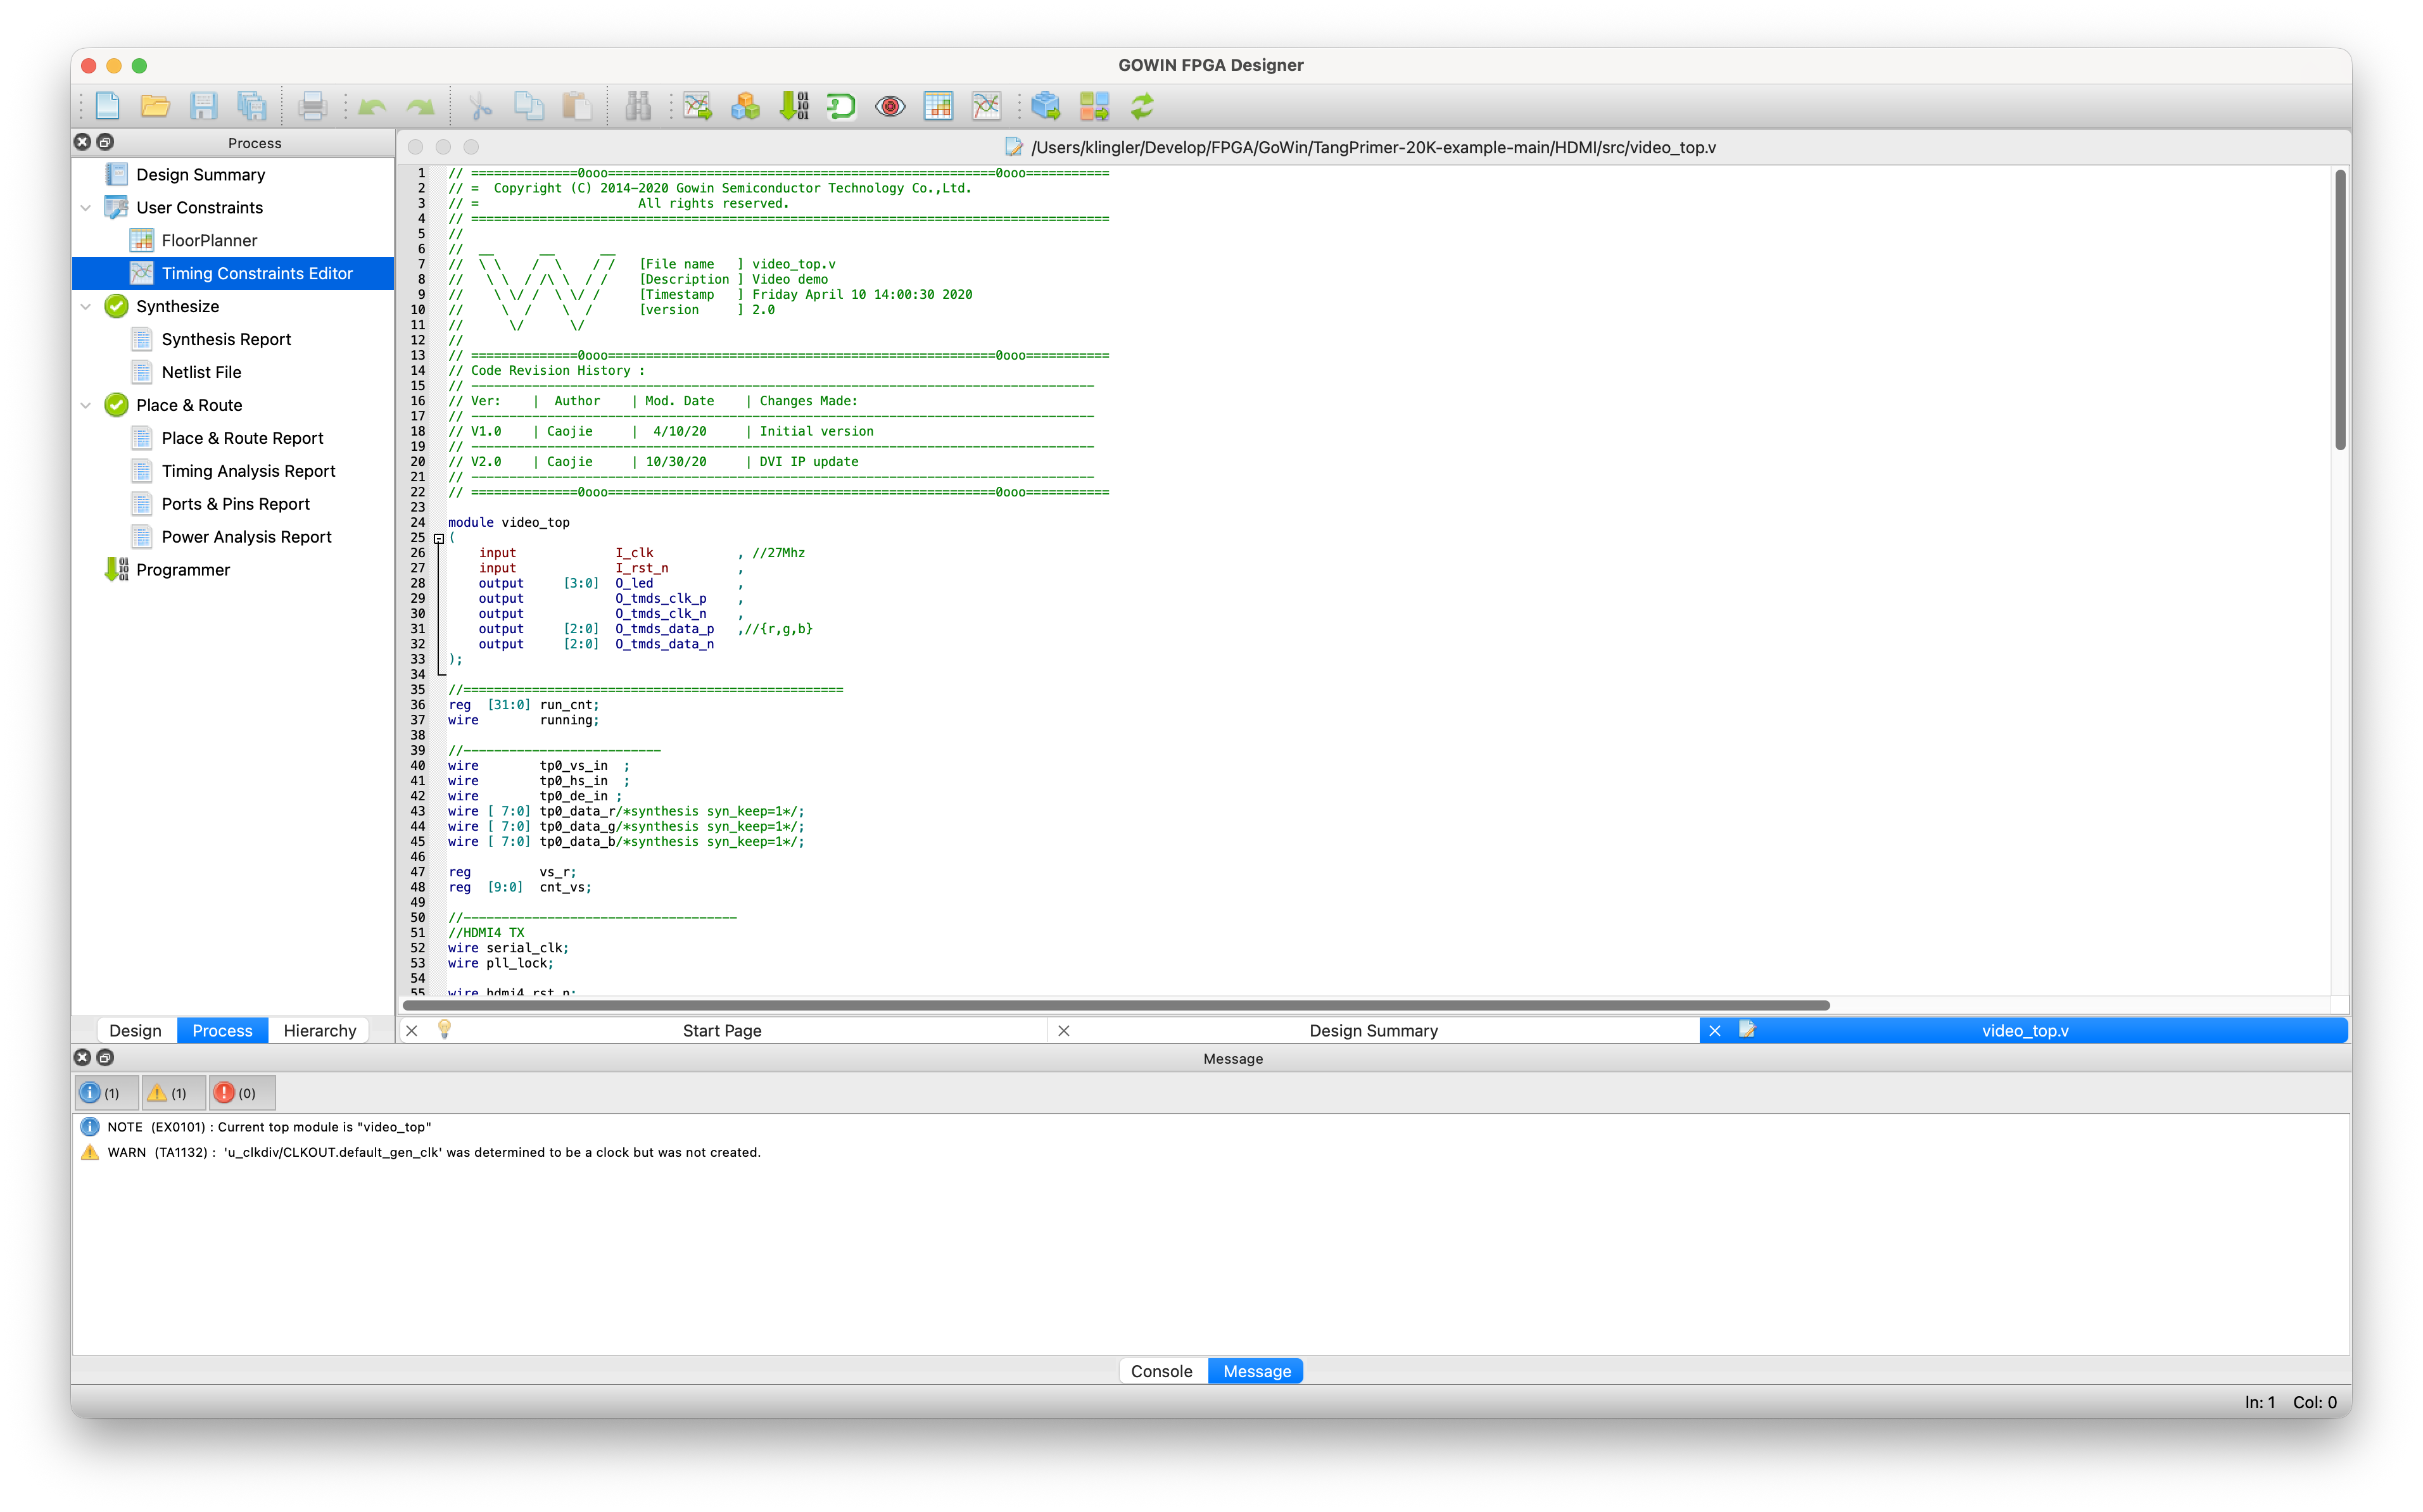Click the Open folder toolbar icon

pyautogui.click(x=155, y=106)
